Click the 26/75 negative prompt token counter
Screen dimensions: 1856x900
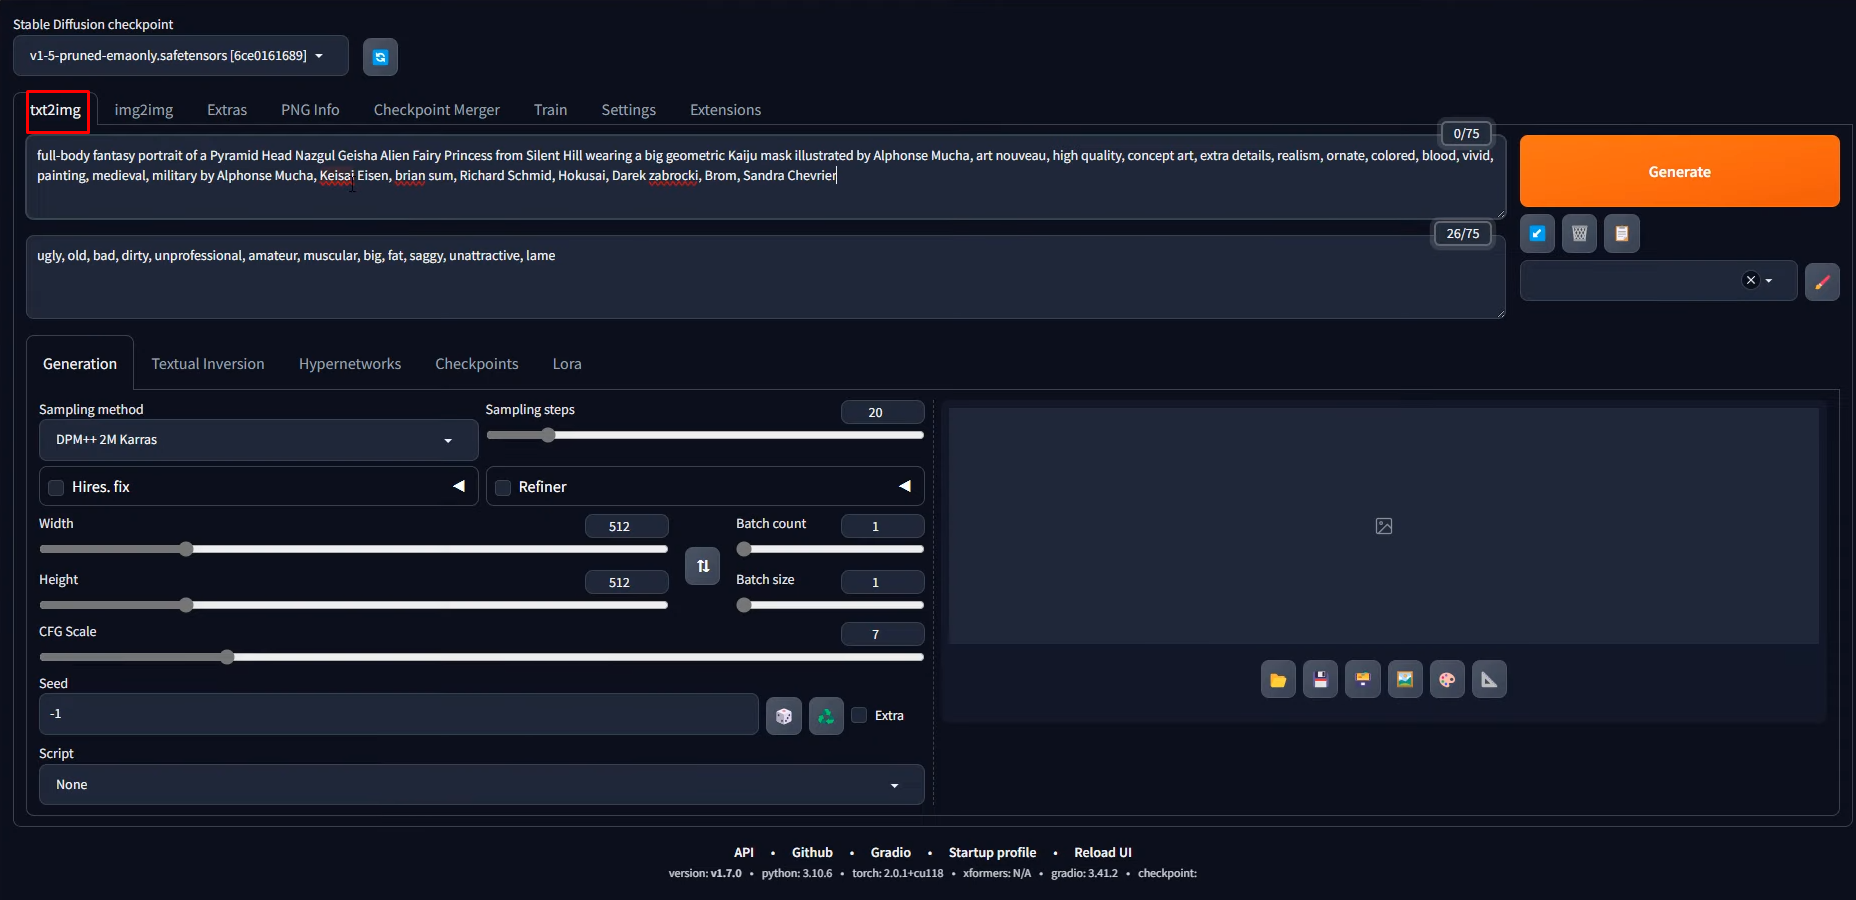[x=1463, y=233]
